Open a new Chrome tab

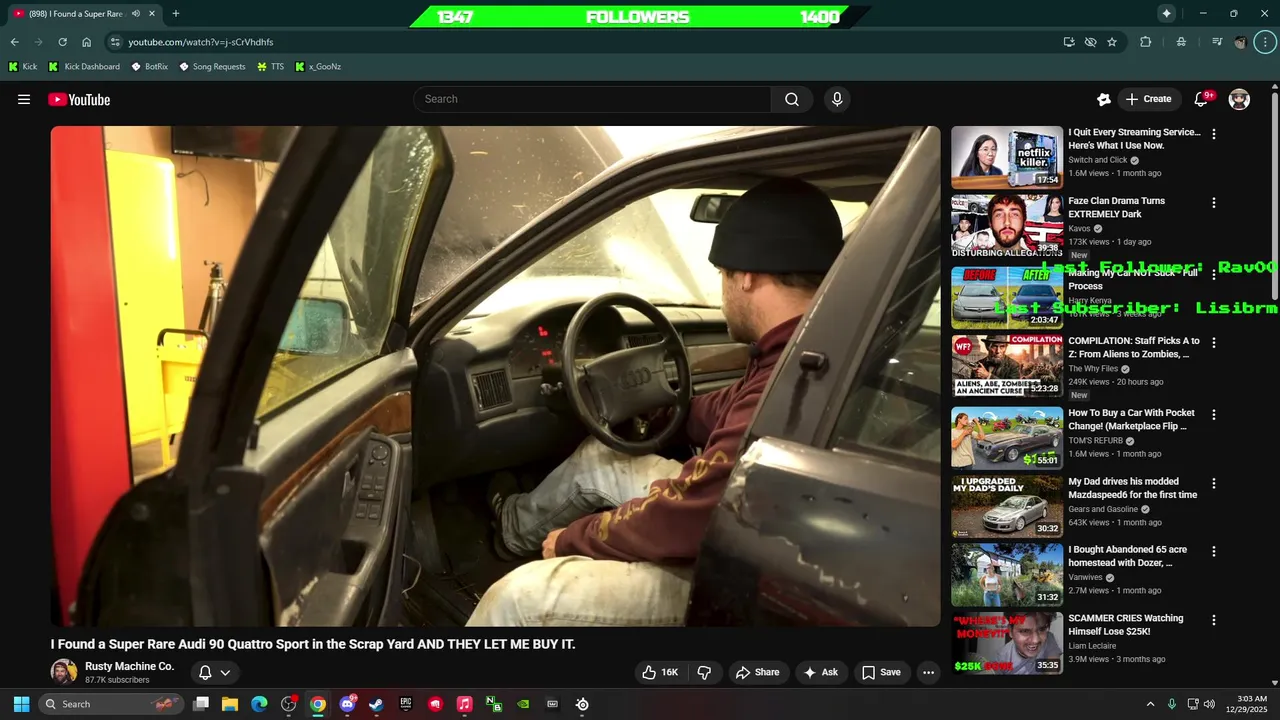(176, 14)
